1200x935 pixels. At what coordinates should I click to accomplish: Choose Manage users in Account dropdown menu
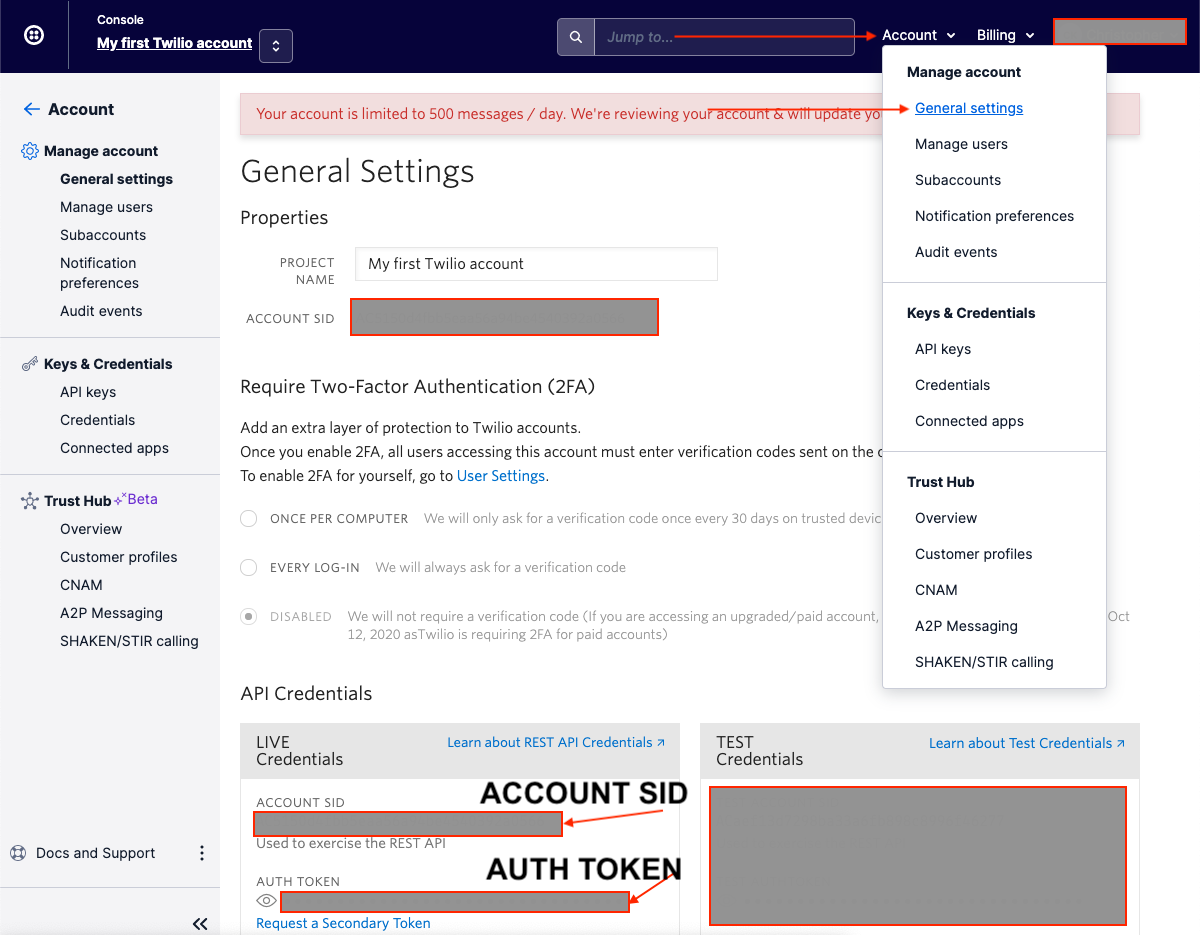[961, 144]
